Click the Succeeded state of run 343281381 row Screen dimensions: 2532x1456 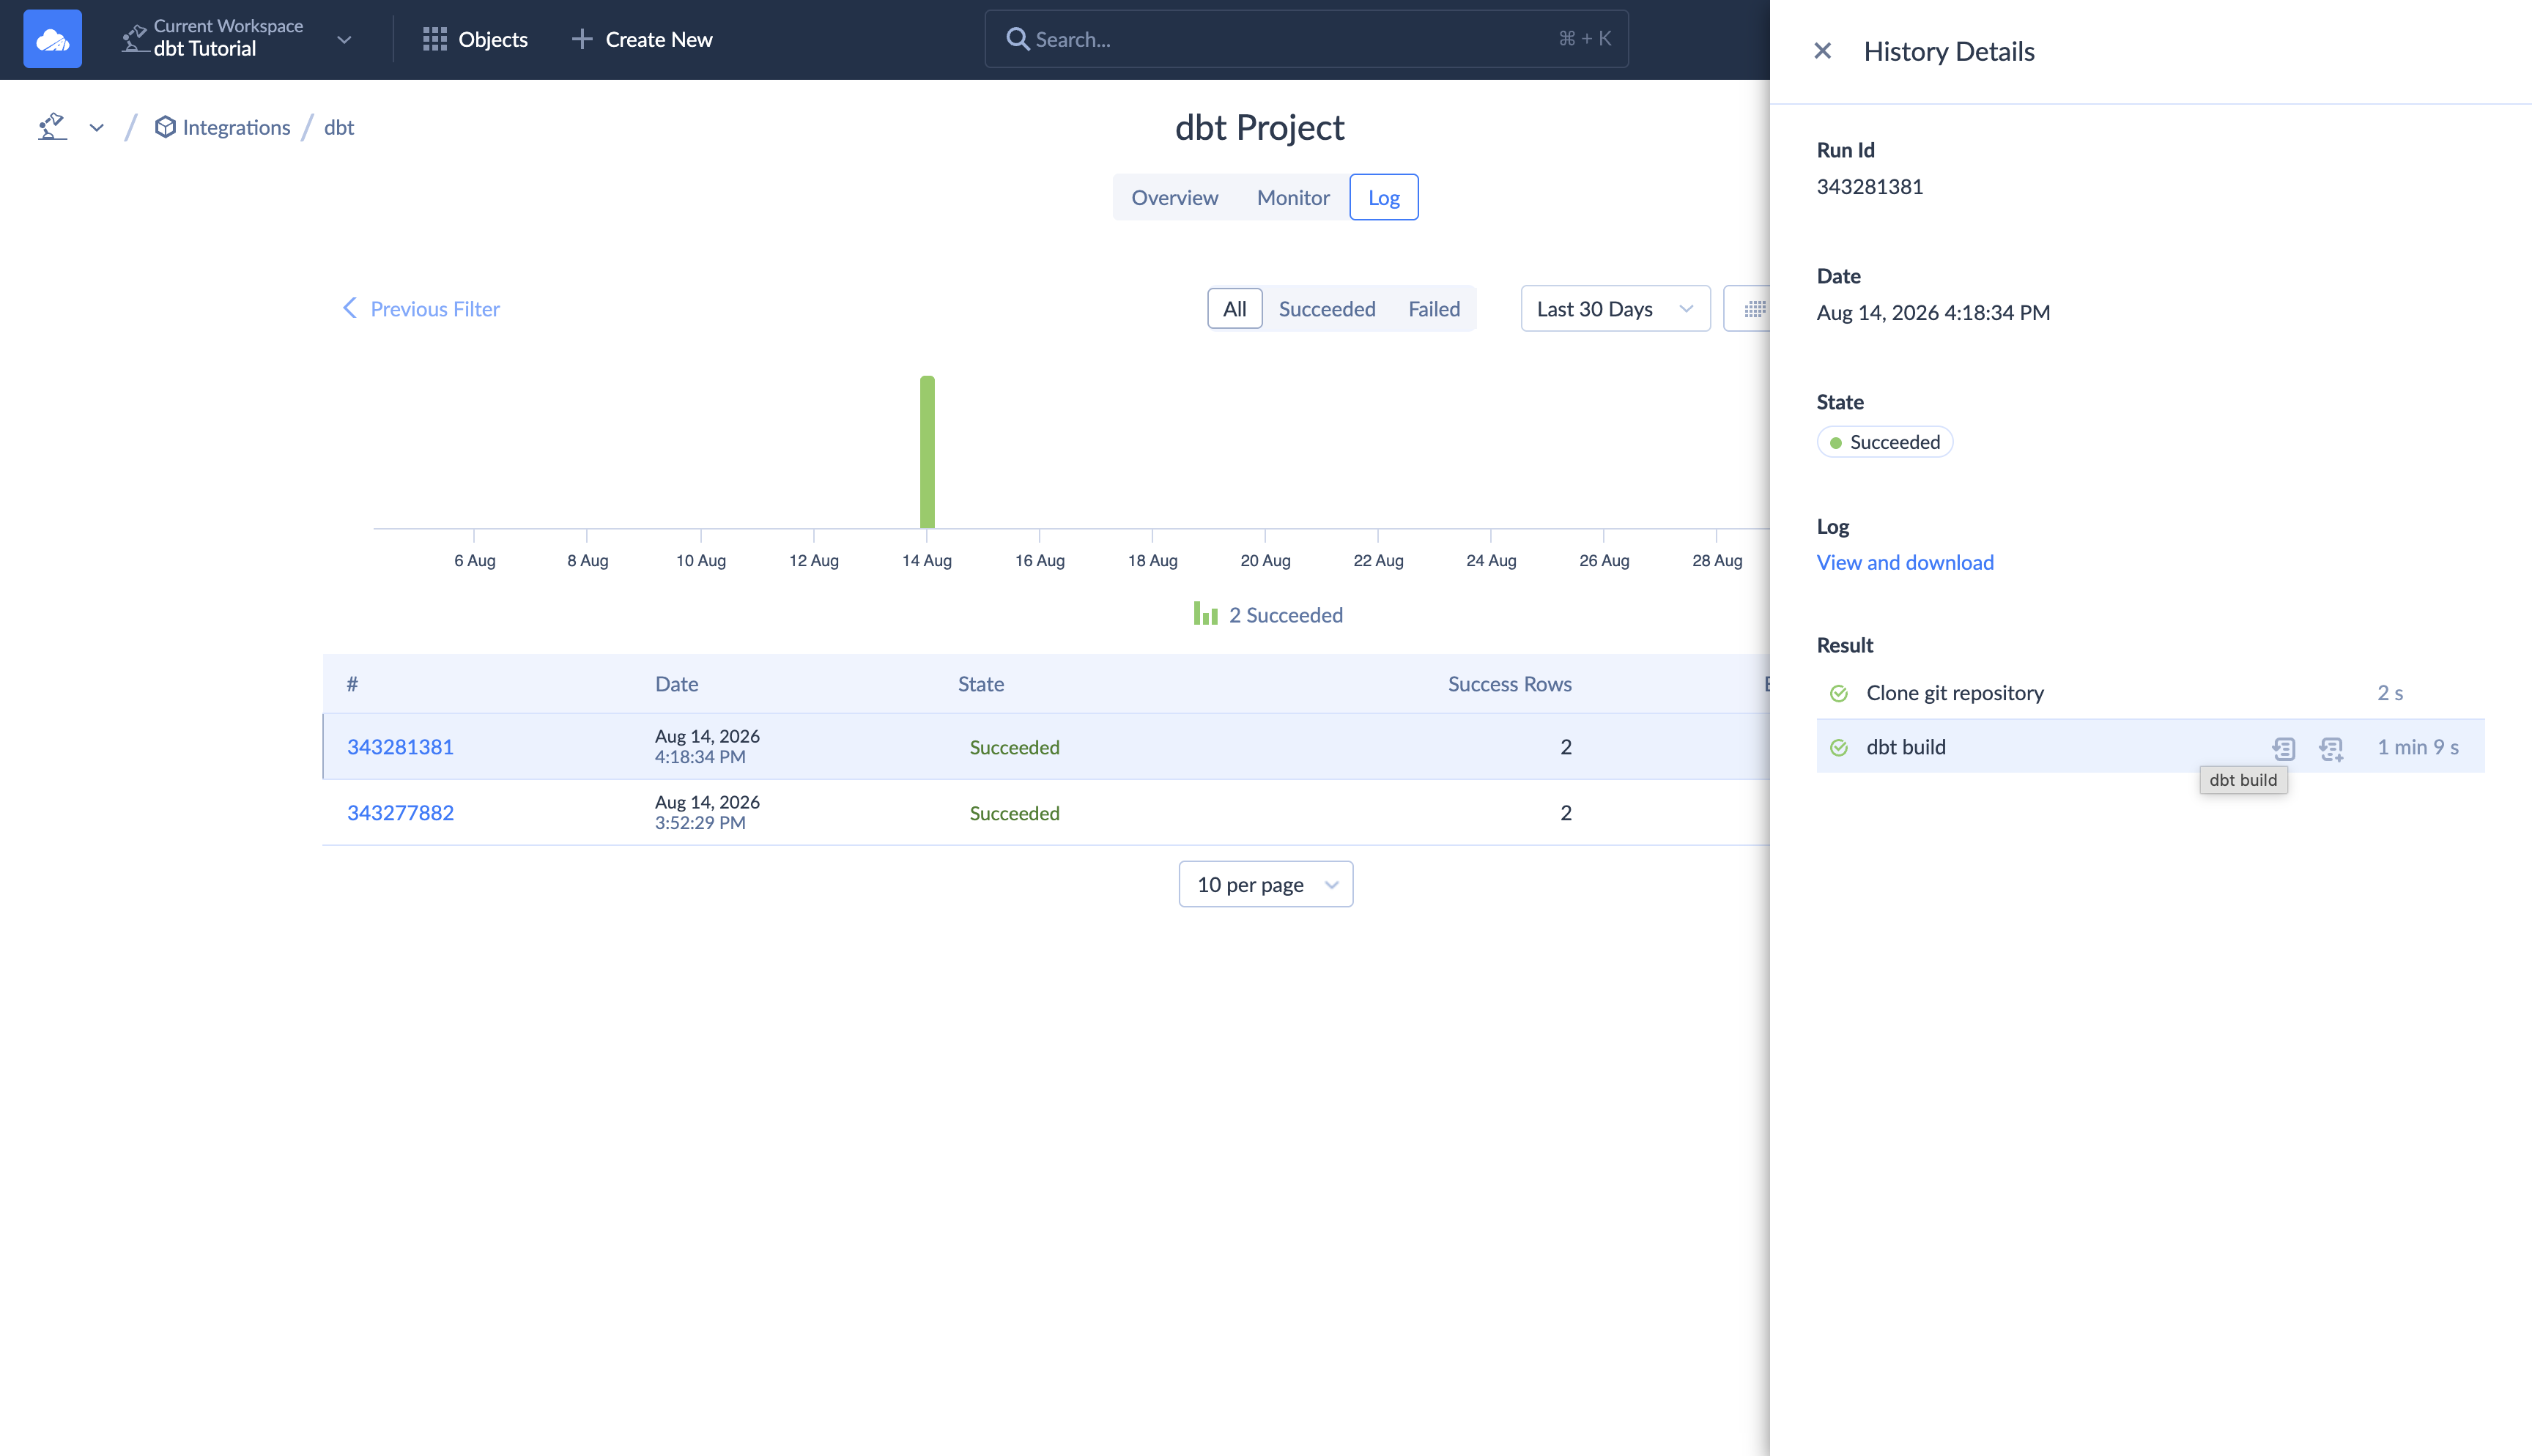[x=1014, y=747]
